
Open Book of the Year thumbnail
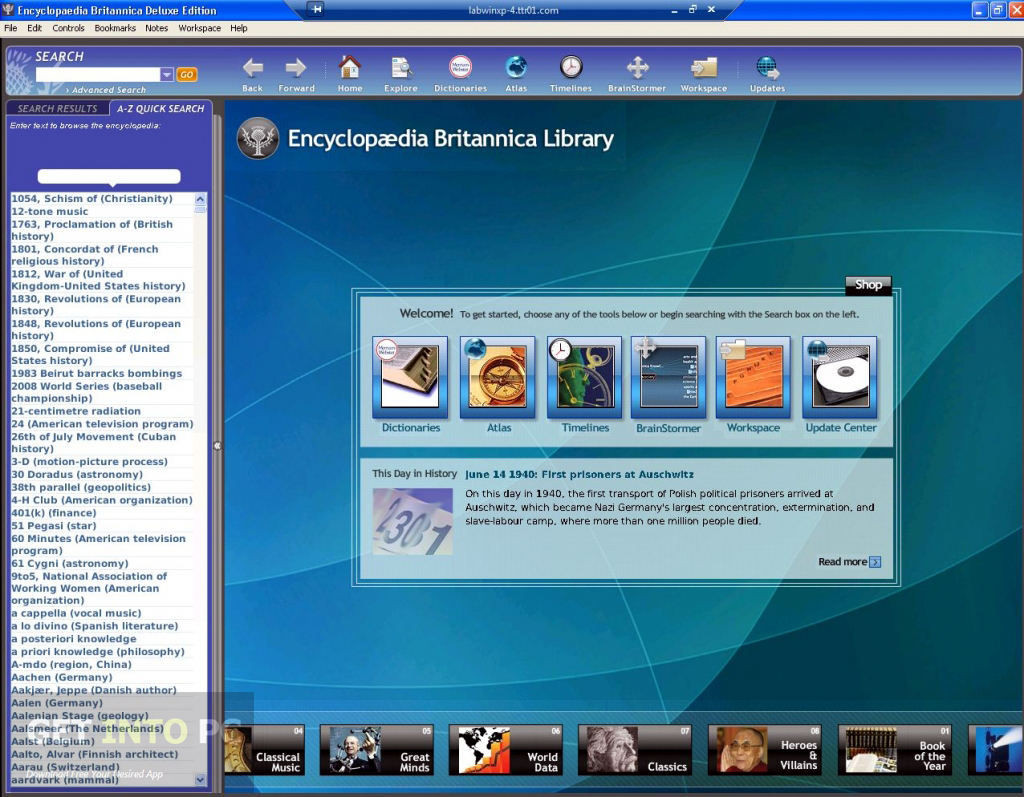click(x=895, y=749)
